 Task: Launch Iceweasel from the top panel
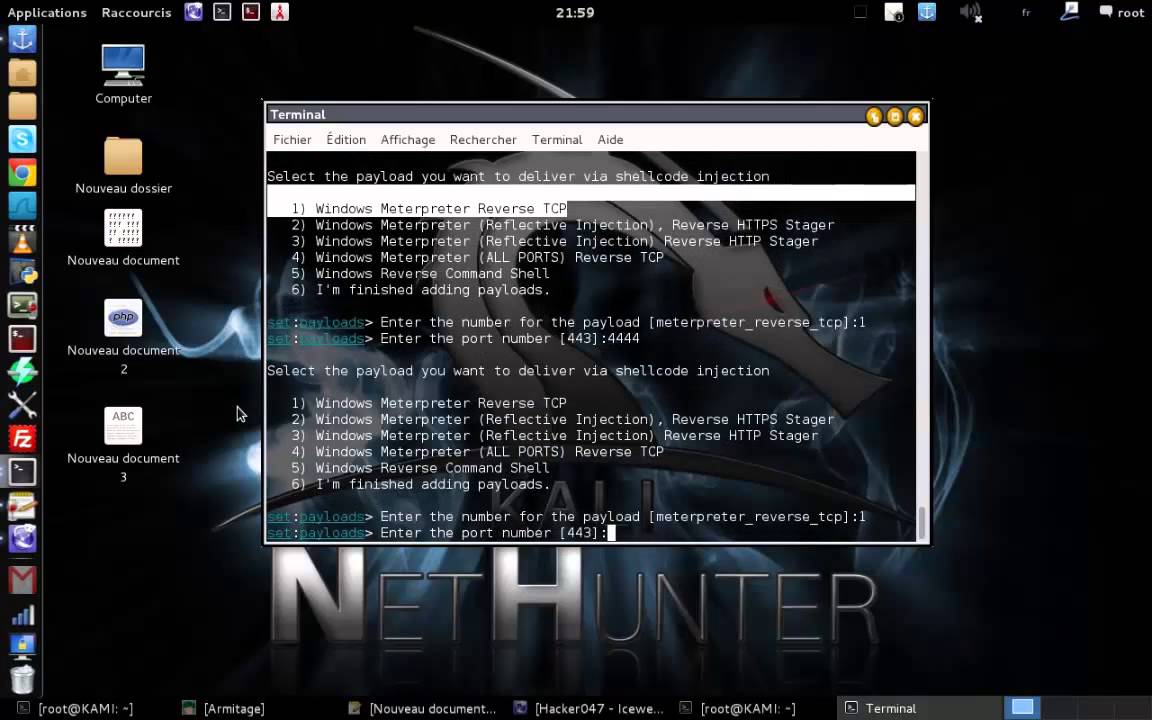point(193,12)
